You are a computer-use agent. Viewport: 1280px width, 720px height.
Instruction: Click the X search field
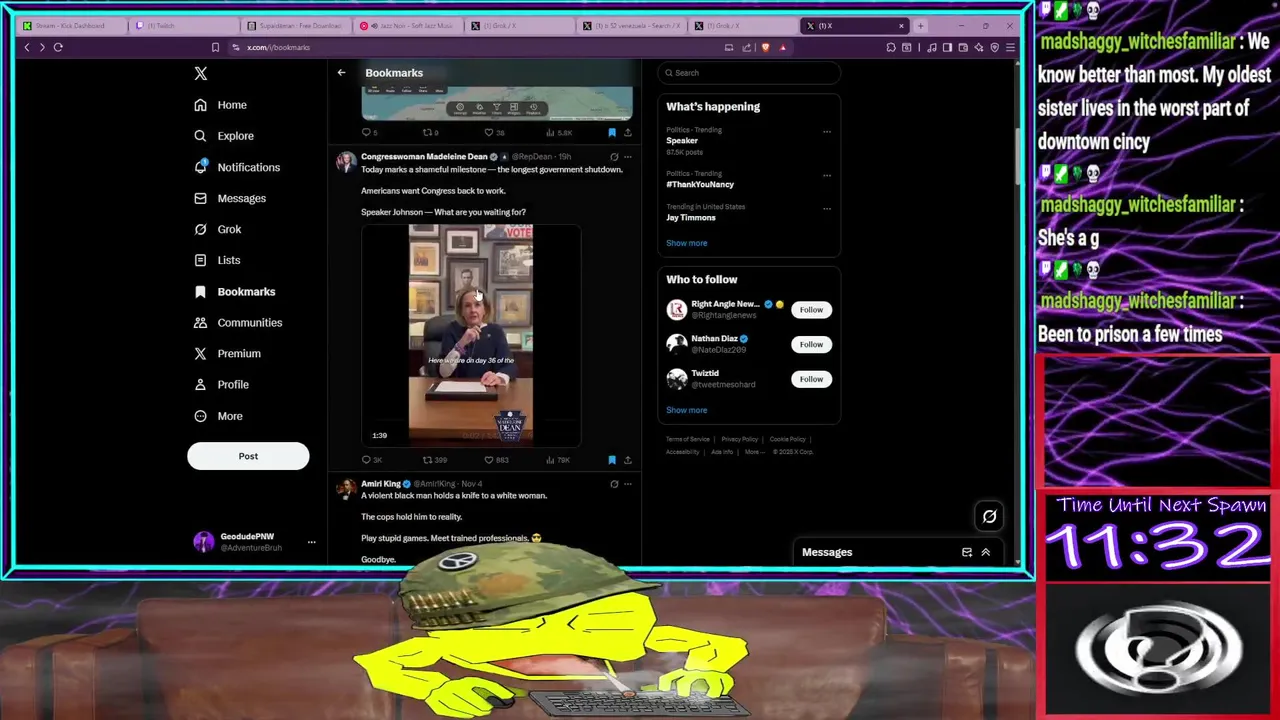pos(749,72)
